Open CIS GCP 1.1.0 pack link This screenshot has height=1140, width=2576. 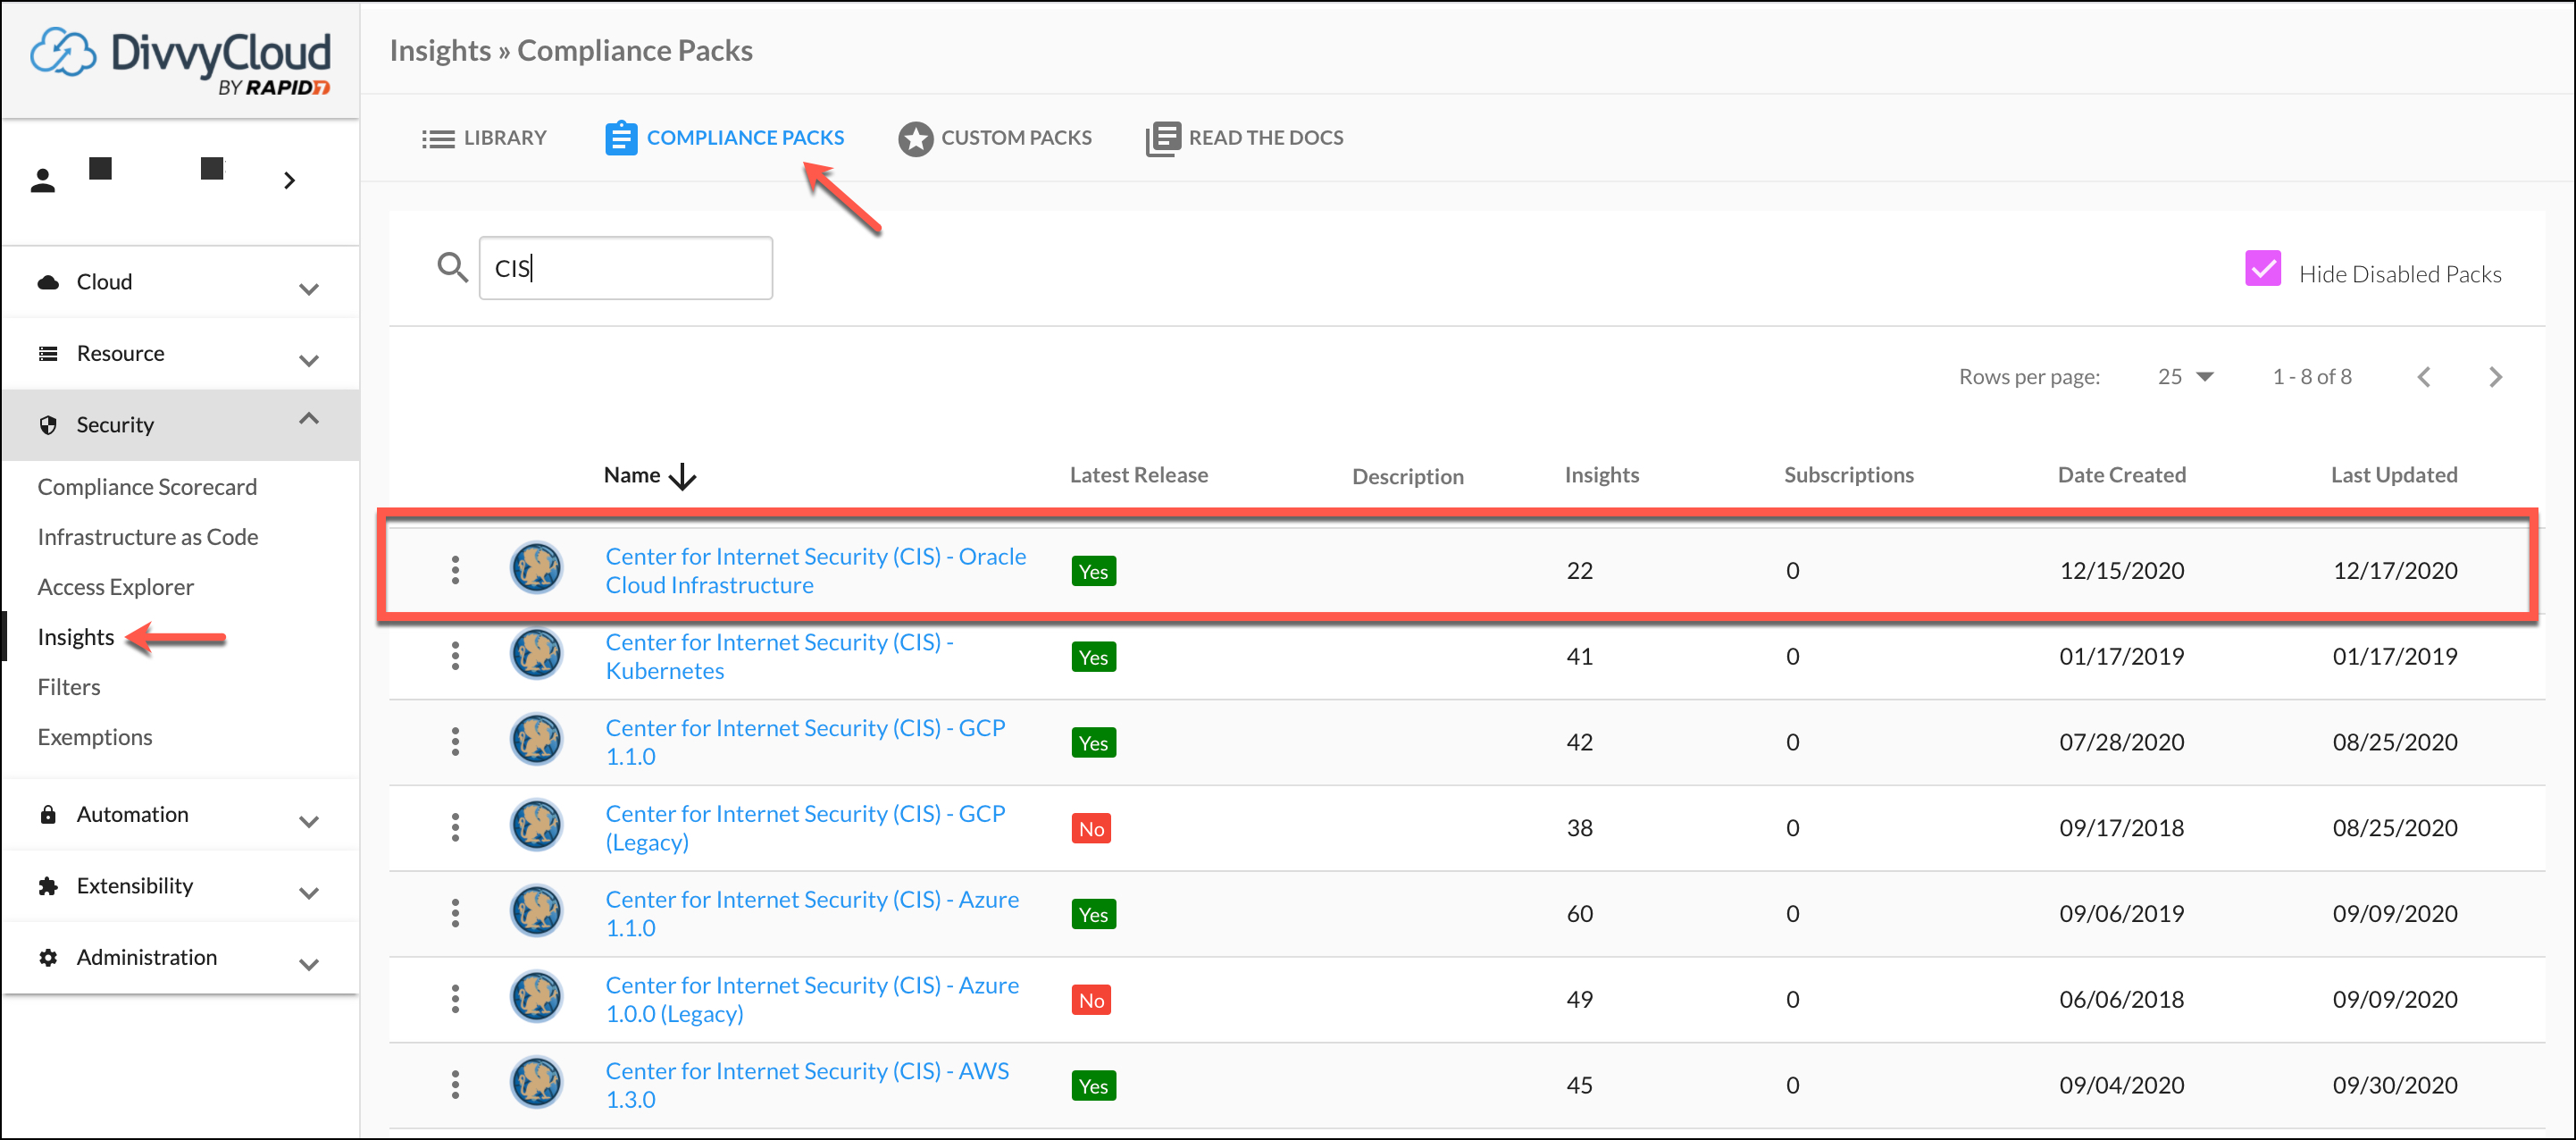point(805,743)
